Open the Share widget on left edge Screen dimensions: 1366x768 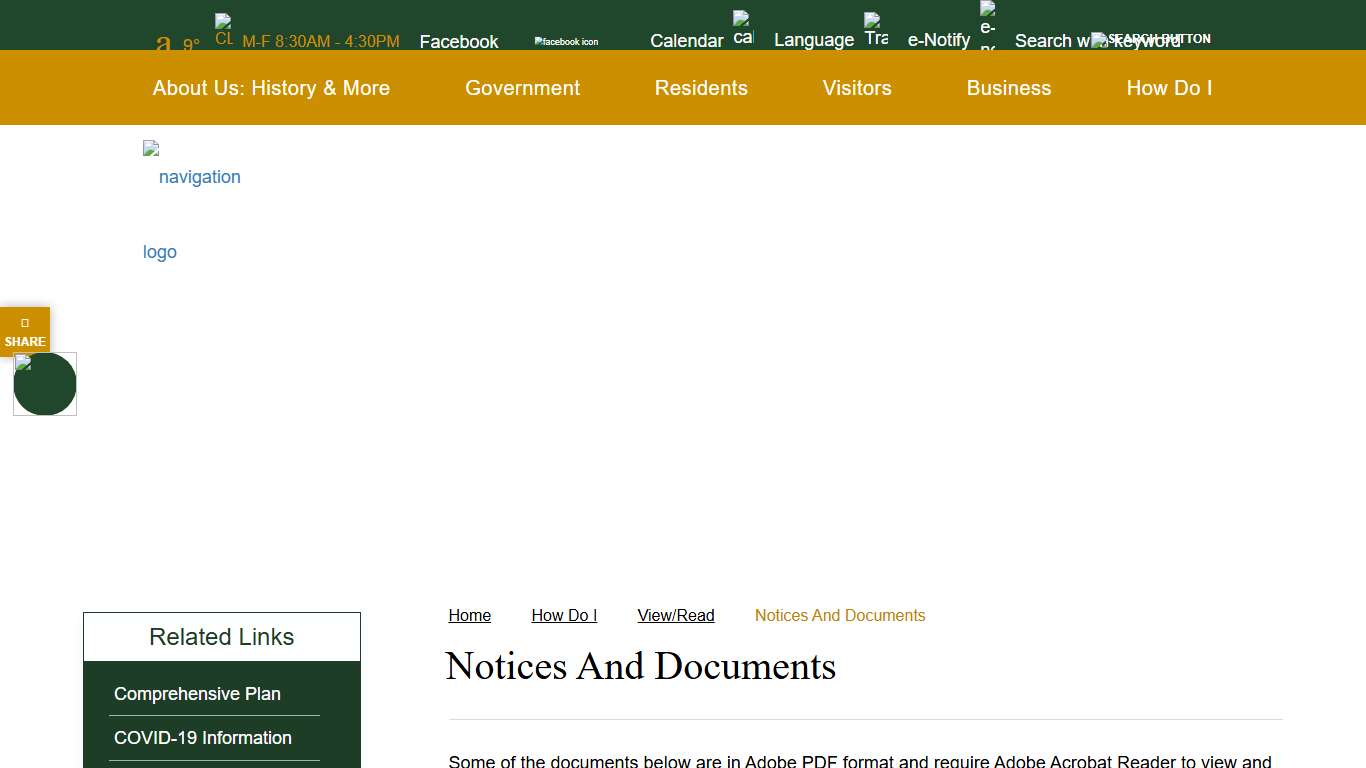pyautogui.click(x=25, y=331)
